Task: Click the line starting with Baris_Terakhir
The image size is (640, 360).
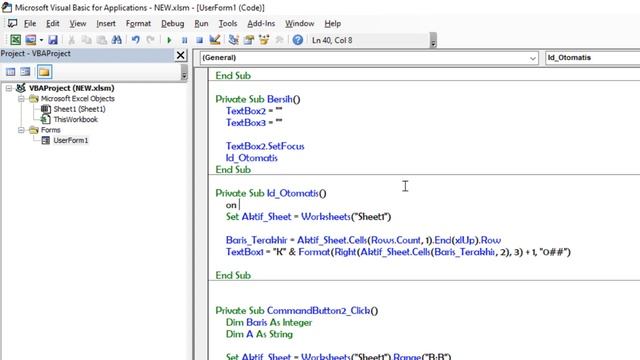Action: [363, 240]
